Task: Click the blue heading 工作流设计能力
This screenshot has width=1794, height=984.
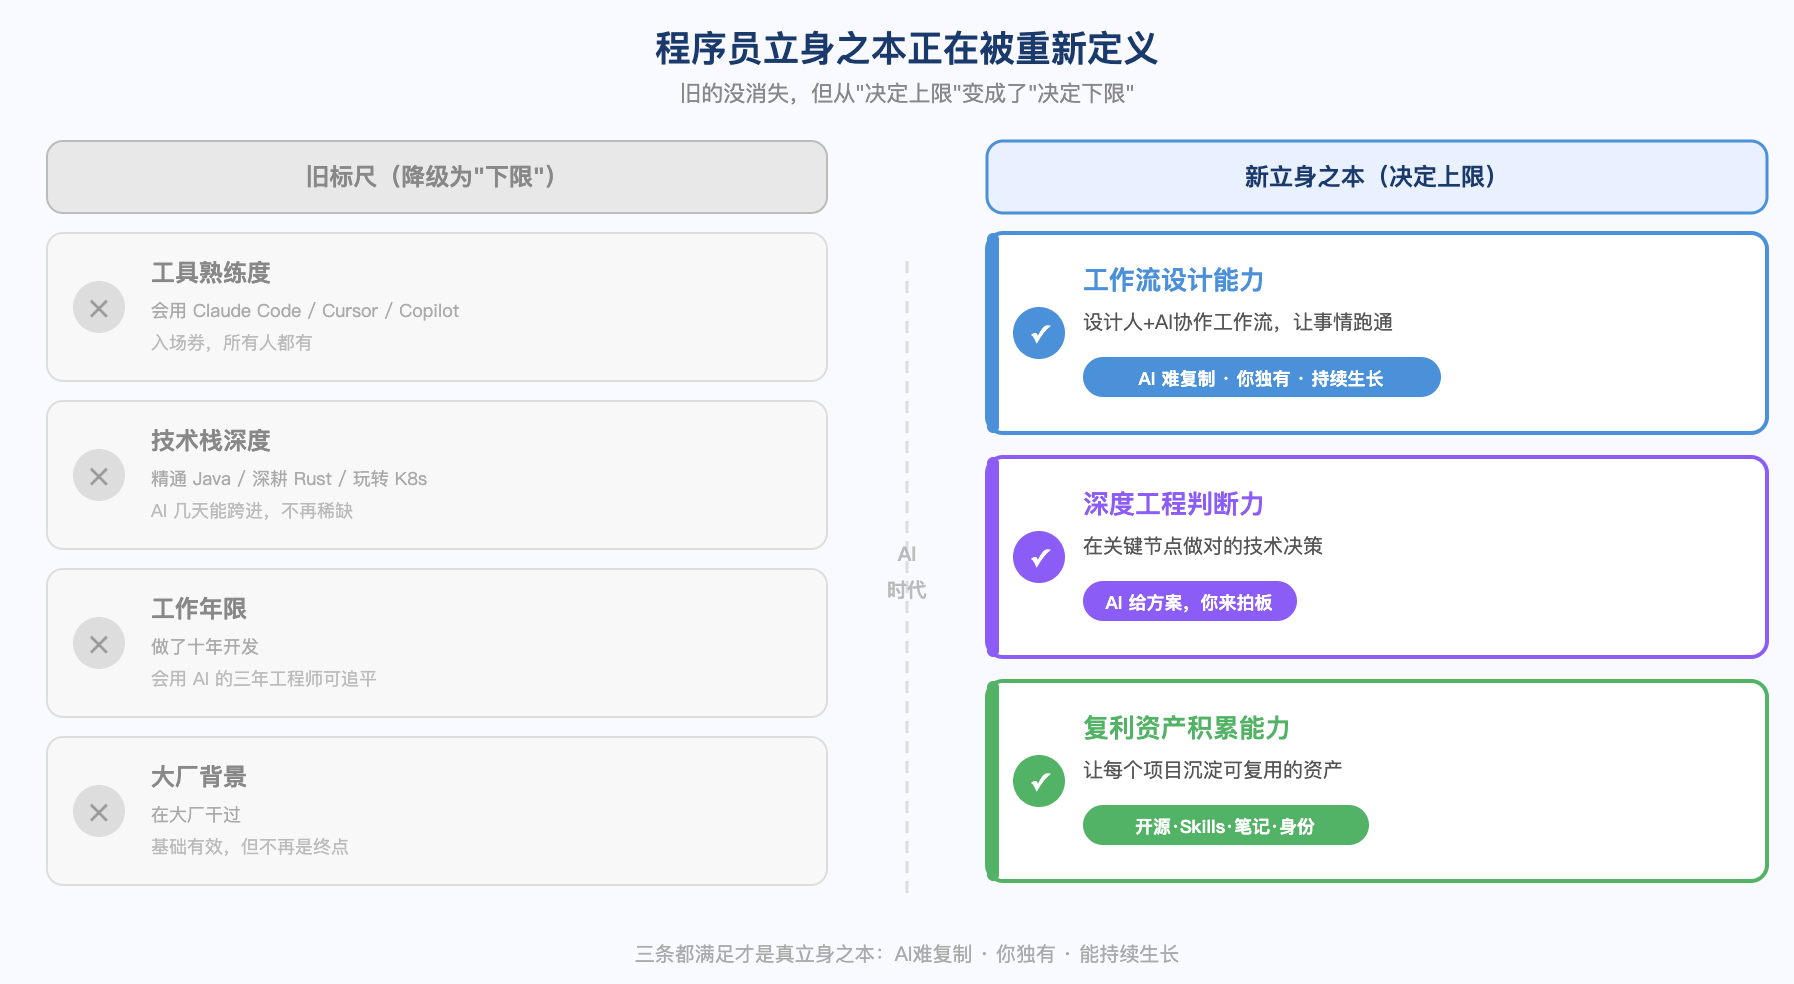Action: pos(1174,280)
